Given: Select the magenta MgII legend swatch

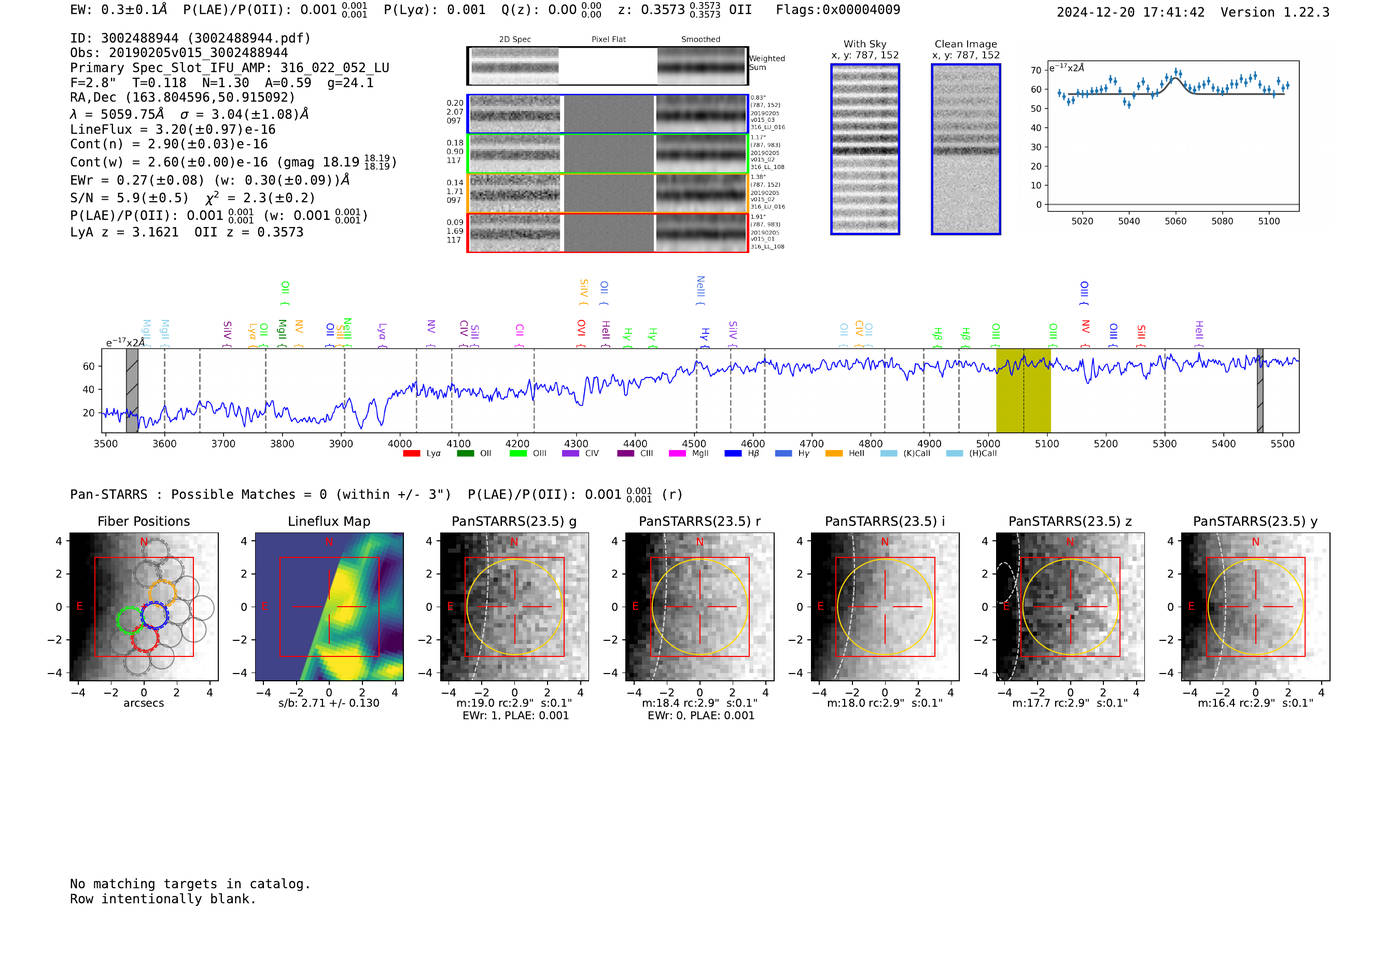Looking at the screenshot, I should (x=678, y=454).
